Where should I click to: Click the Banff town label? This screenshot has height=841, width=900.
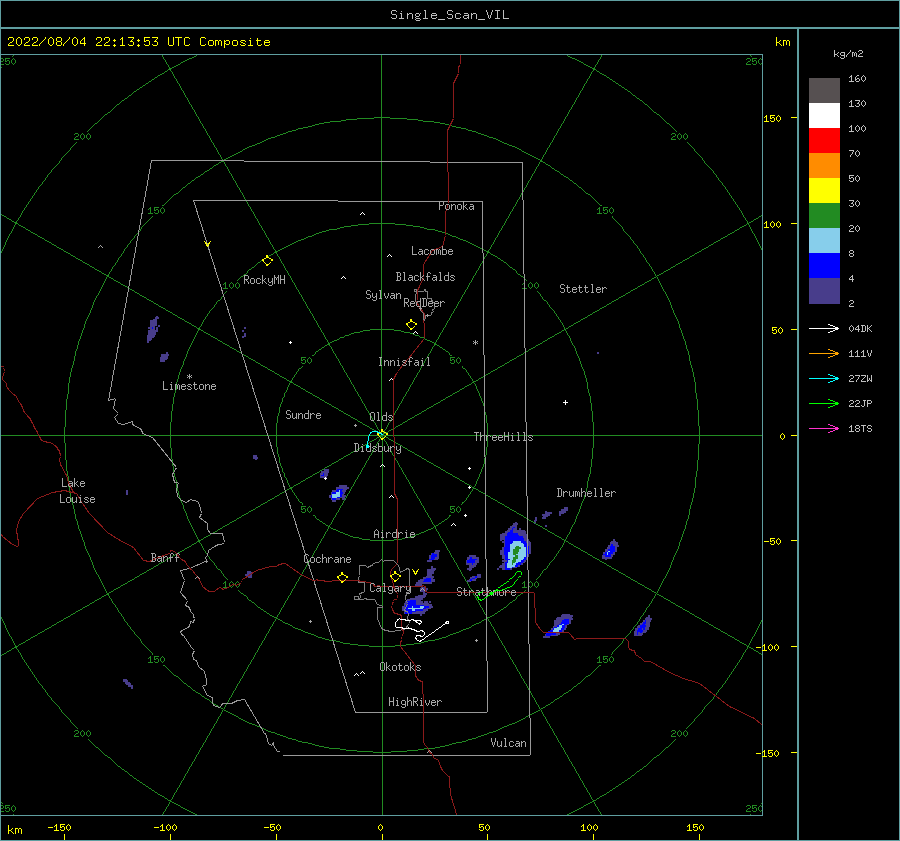(x=165, y=557)
